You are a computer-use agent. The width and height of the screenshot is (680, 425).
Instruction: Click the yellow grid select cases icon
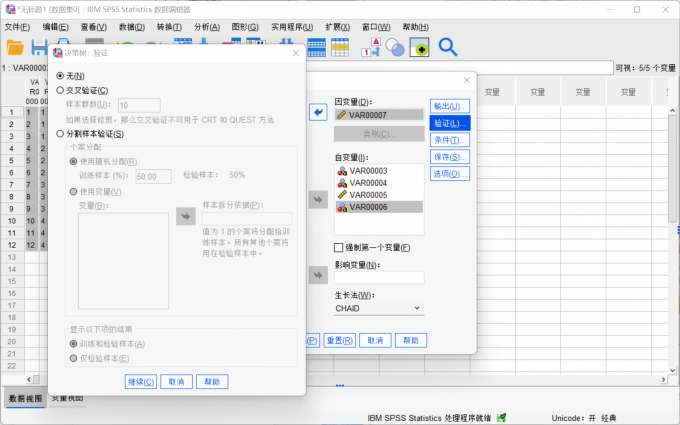340,47
